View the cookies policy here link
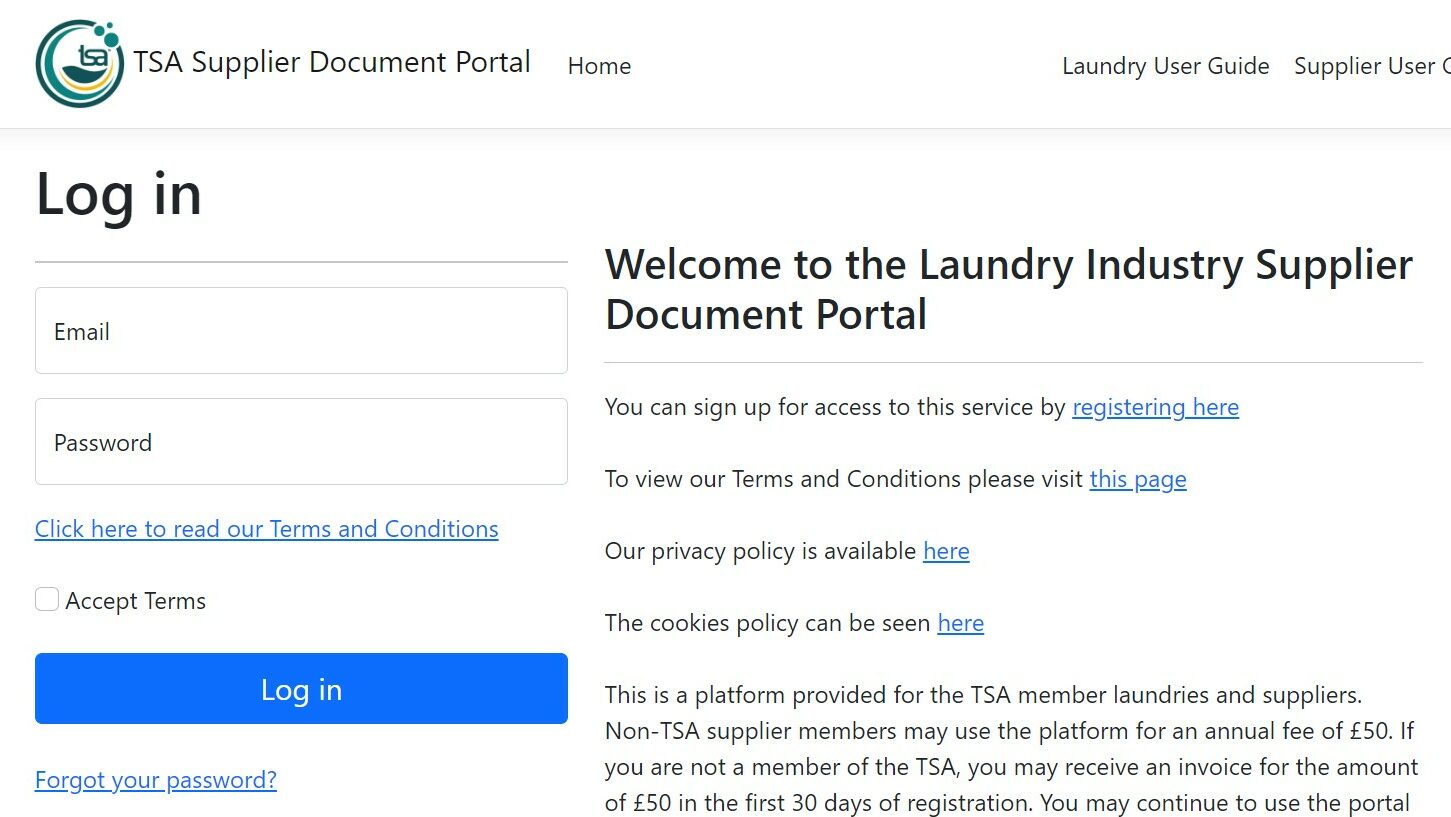 click(960, 623)
